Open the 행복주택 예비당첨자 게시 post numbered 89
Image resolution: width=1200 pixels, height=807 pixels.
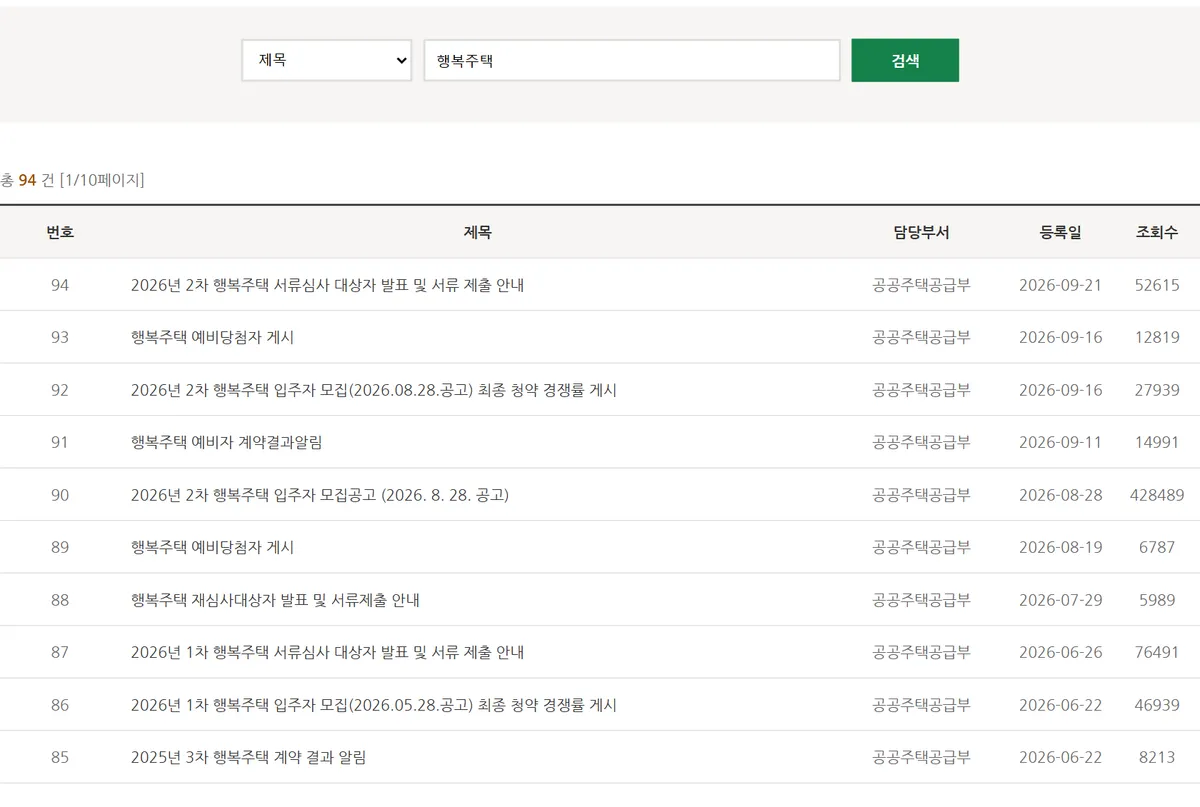[212, 547]
